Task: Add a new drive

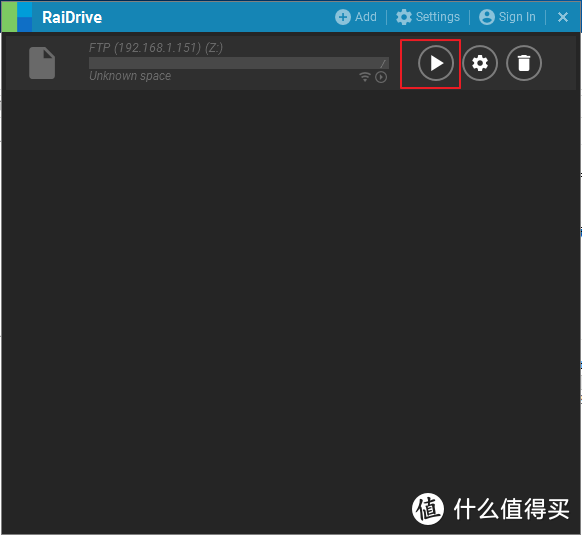Action: pyautogui.click(x=356, y=17)
